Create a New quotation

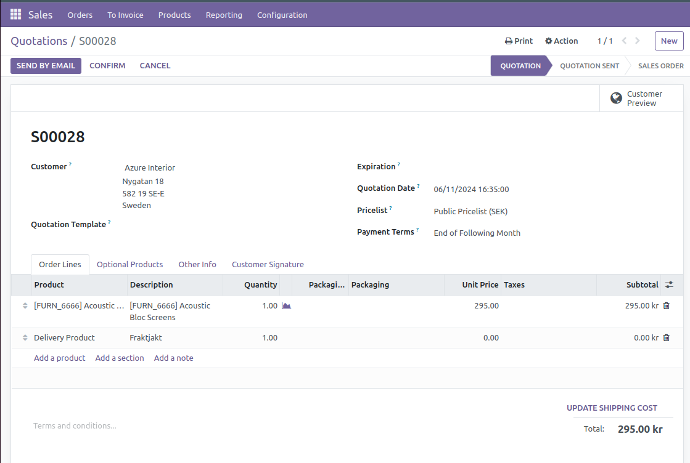pyautogui.click(x=669, y=41)
